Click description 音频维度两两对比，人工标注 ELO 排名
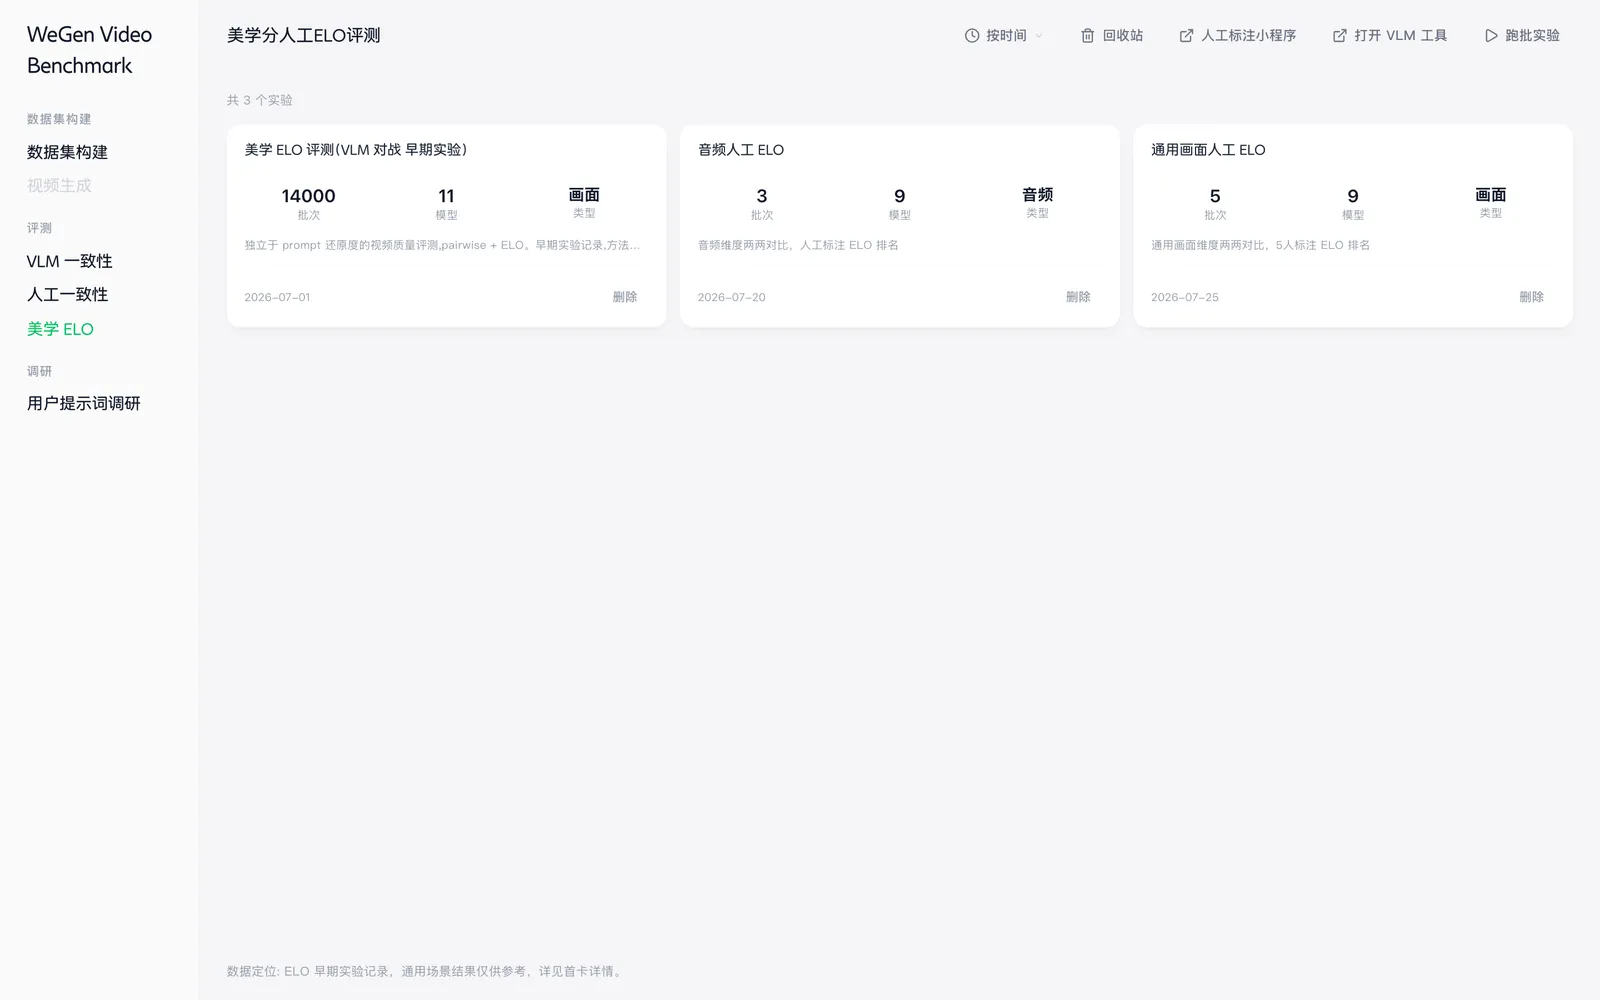The image size is (1600, 1000). point(798,245)
